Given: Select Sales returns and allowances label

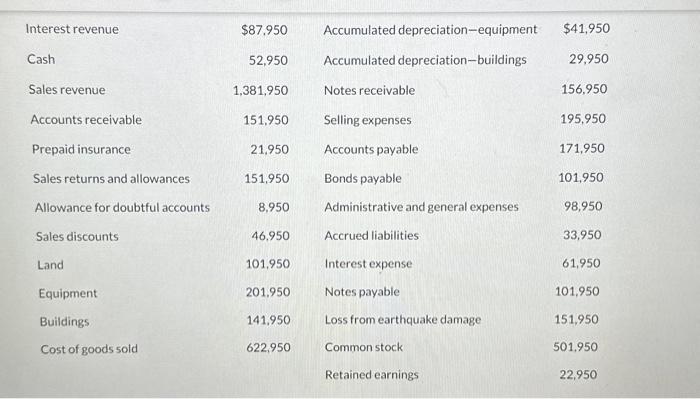Looking at the screenshot, I should (111, 179).
